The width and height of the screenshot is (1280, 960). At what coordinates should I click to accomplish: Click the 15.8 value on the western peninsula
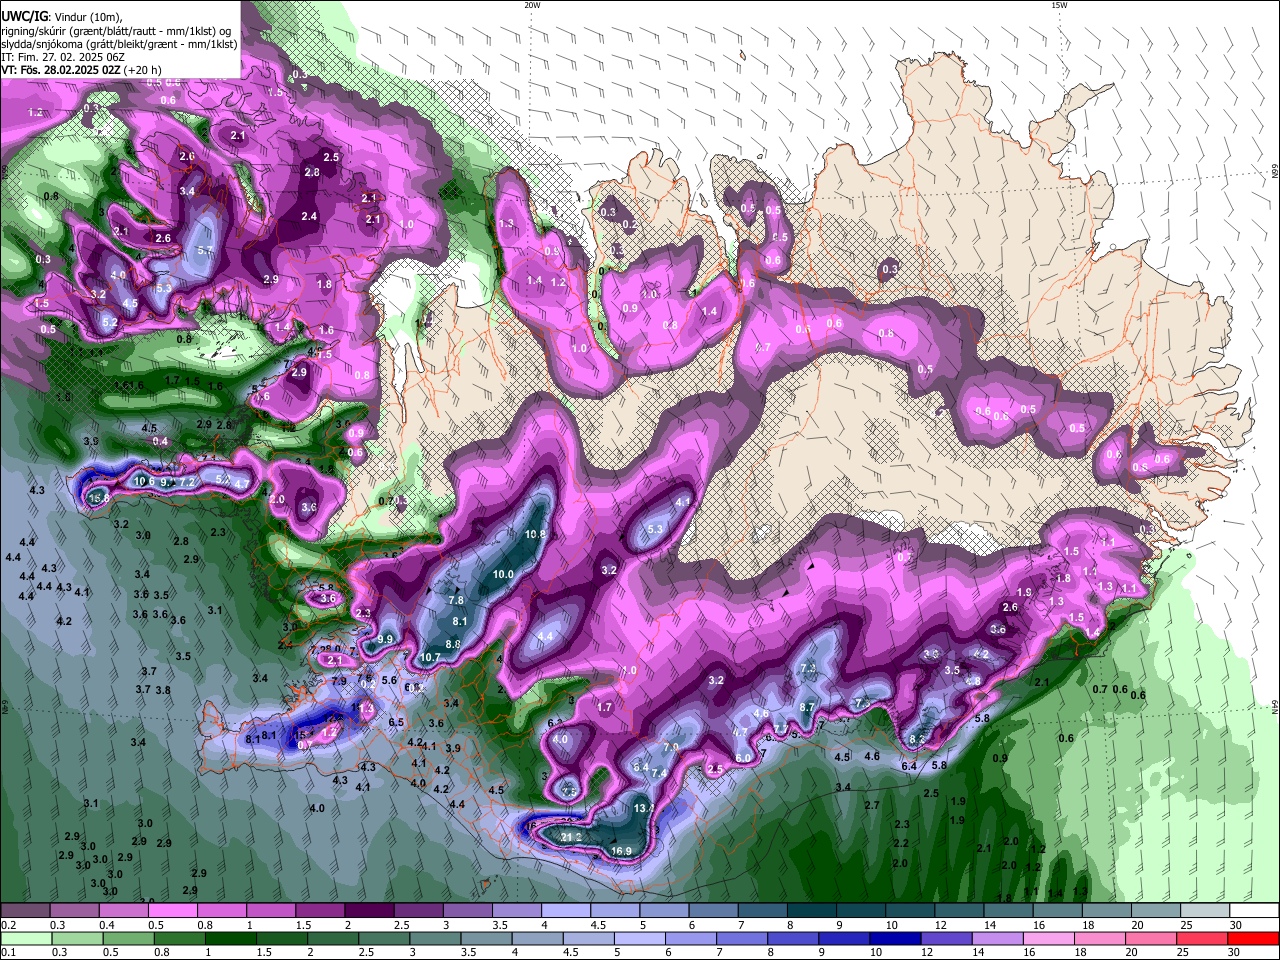pyautogui.click(x=99, y=497)
